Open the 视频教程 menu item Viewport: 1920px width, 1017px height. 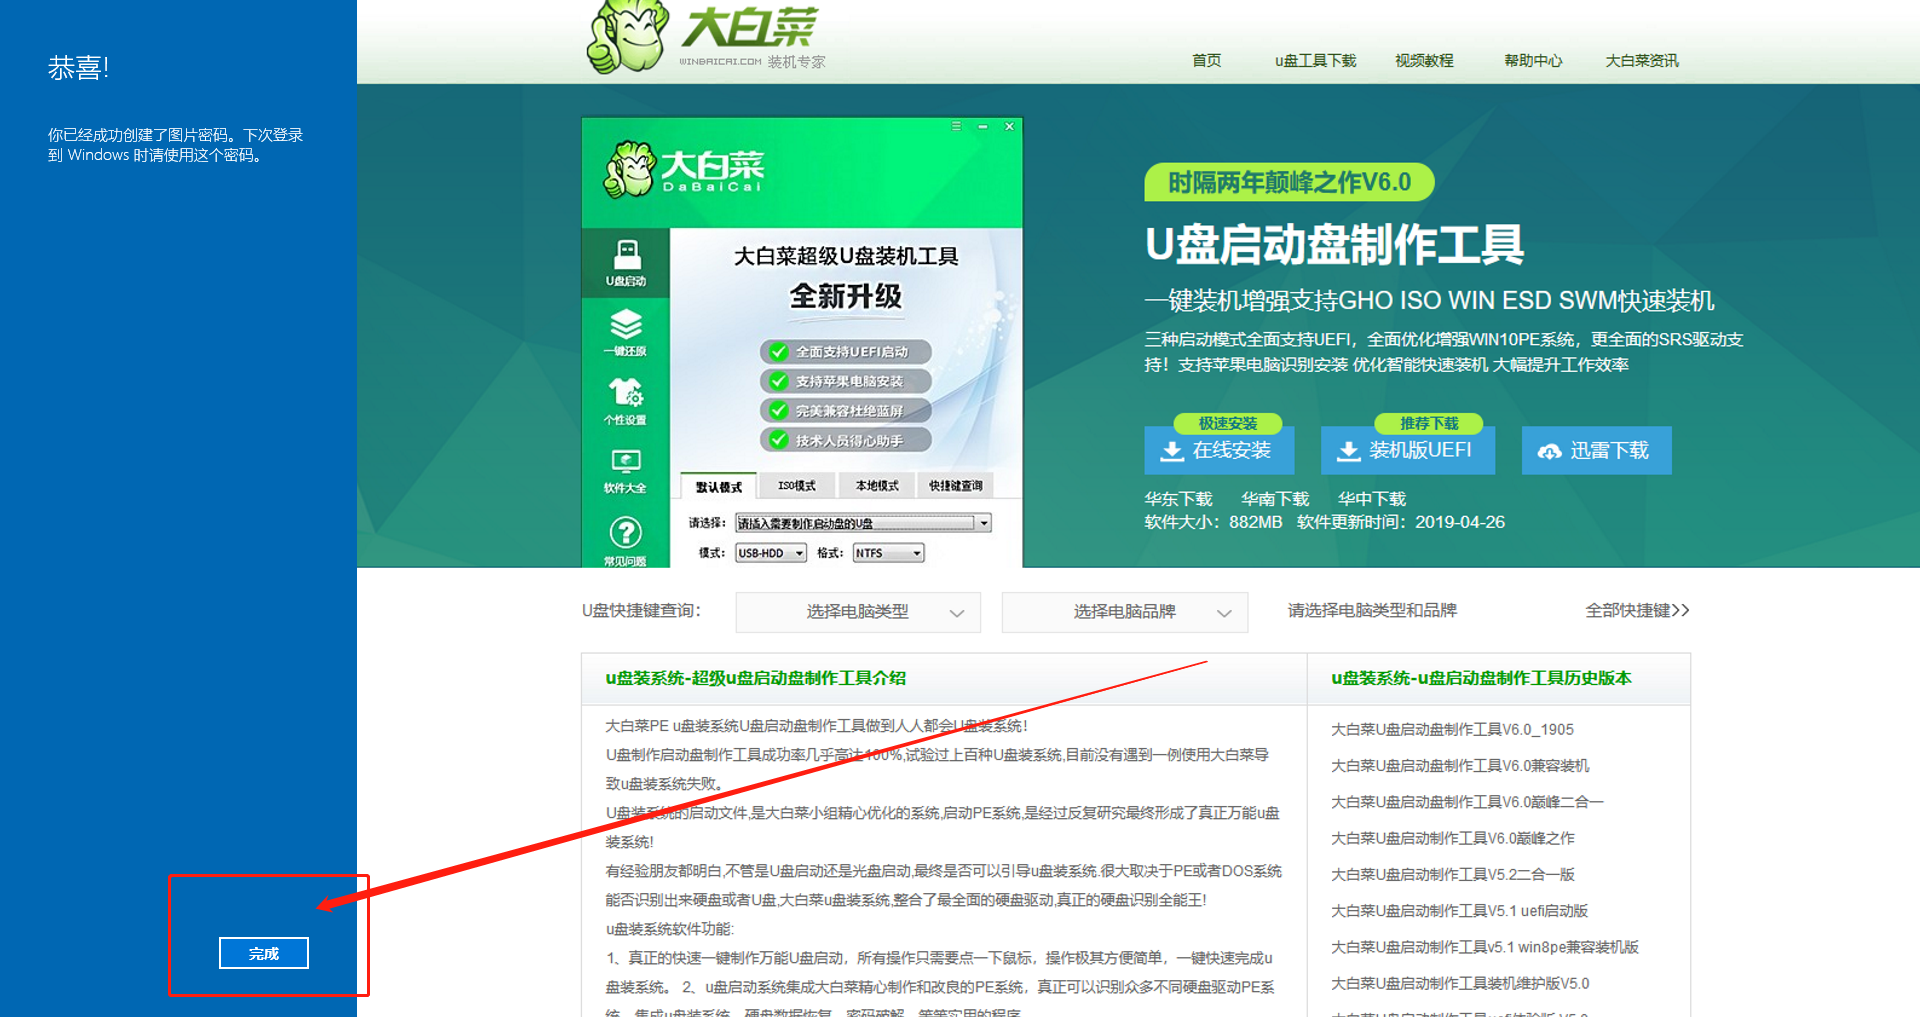1424,61
